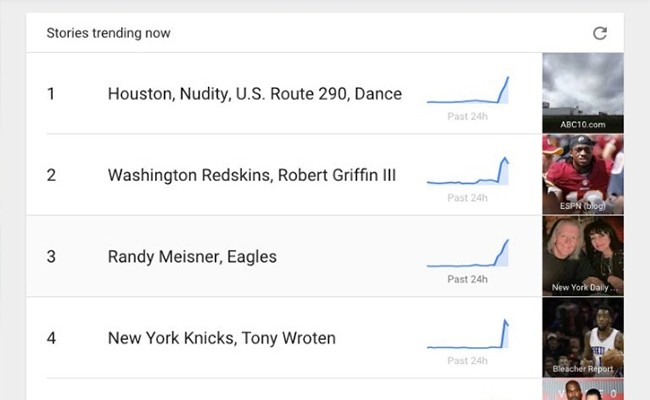The width and height of the screenshot is (650, 400).
Task: Click the trend sparkline for the Houston story
Action: click(x=468, y=91)
